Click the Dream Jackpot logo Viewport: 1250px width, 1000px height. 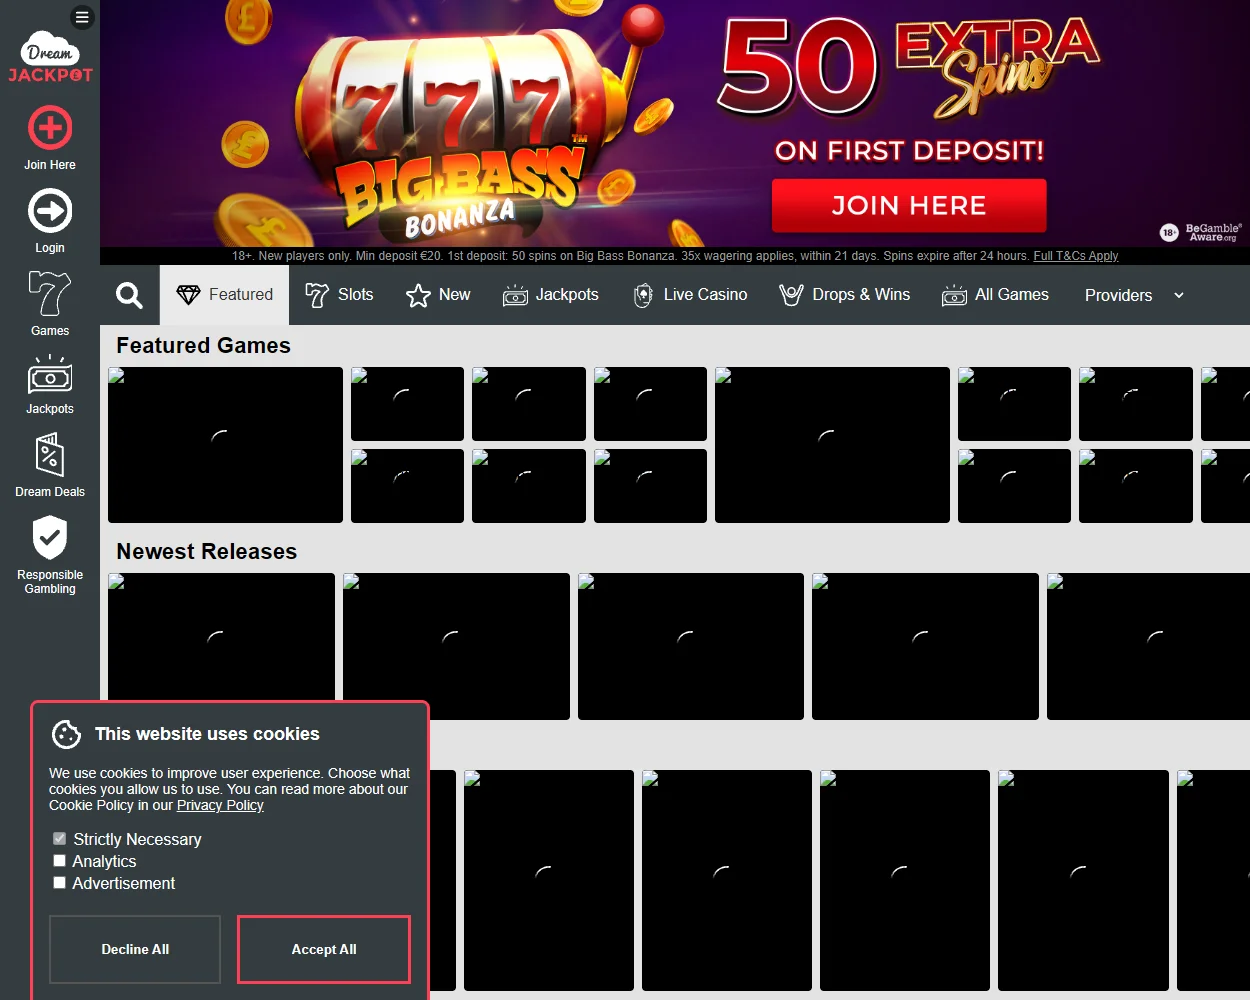coord(50,55)
